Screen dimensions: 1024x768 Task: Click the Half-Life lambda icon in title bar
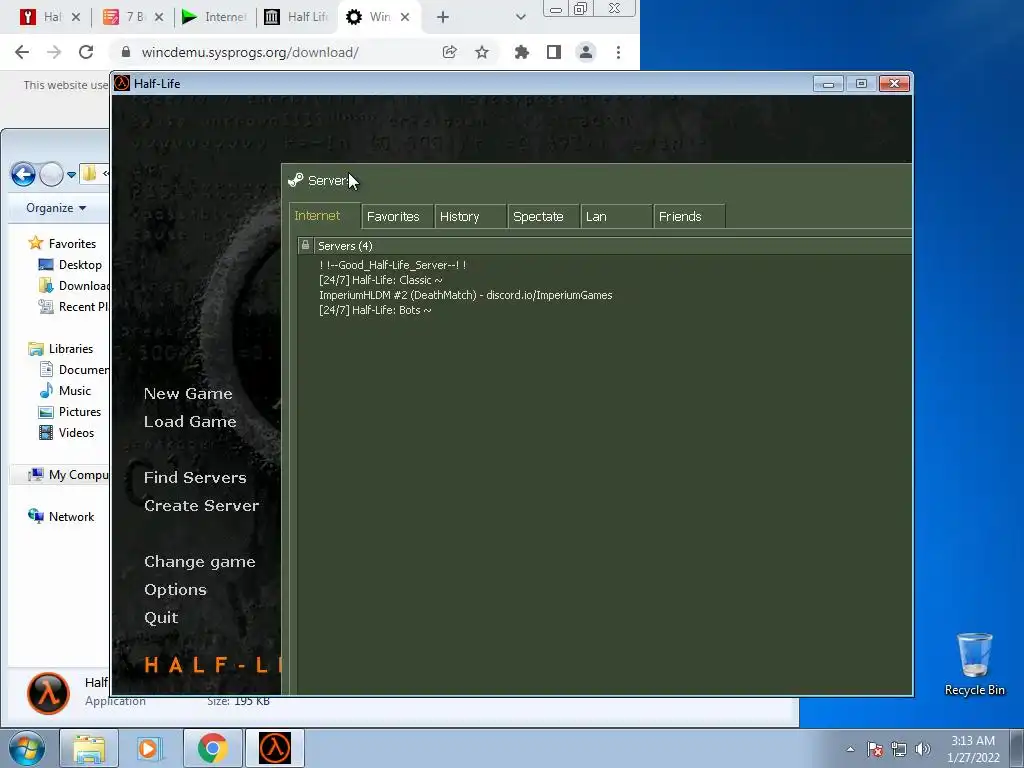click(x=121, y=83)
